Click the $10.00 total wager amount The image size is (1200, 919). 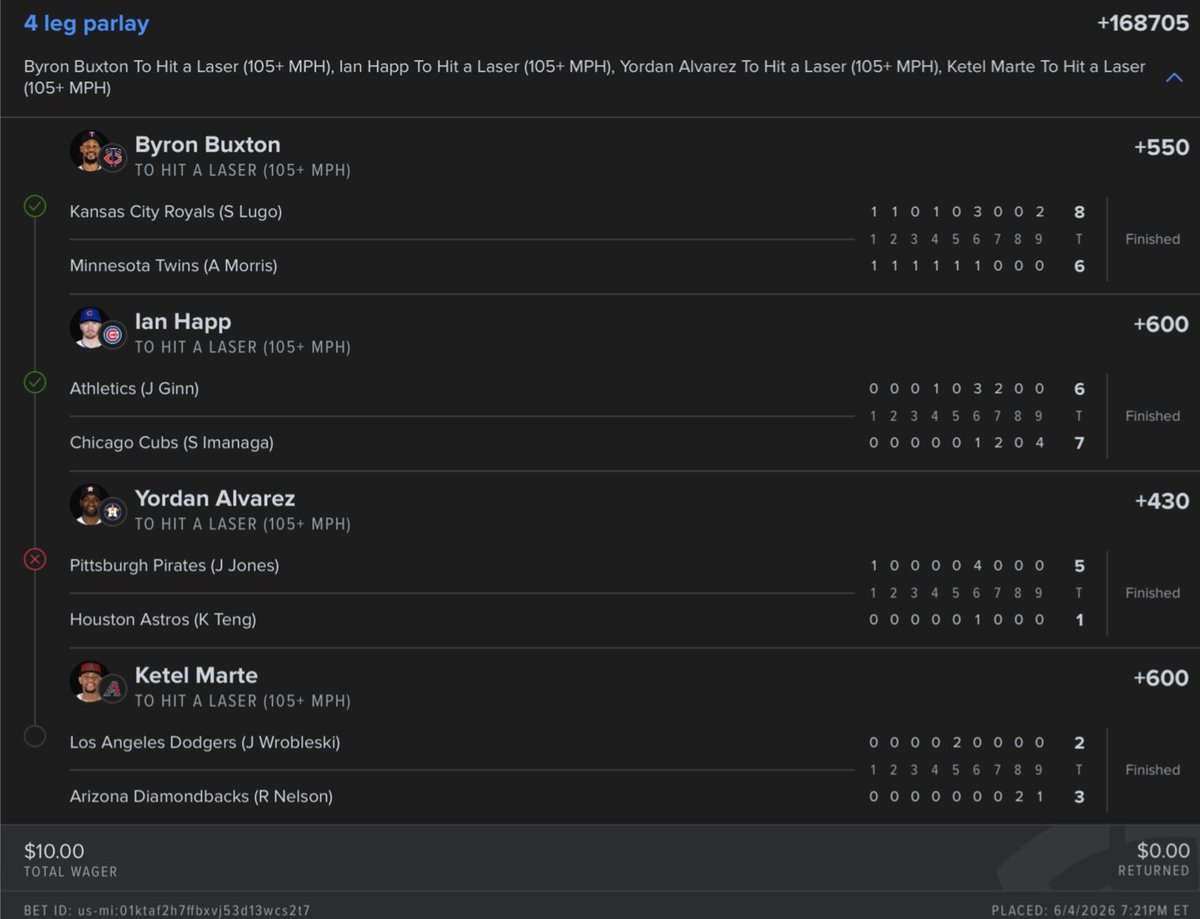[54, 851]
